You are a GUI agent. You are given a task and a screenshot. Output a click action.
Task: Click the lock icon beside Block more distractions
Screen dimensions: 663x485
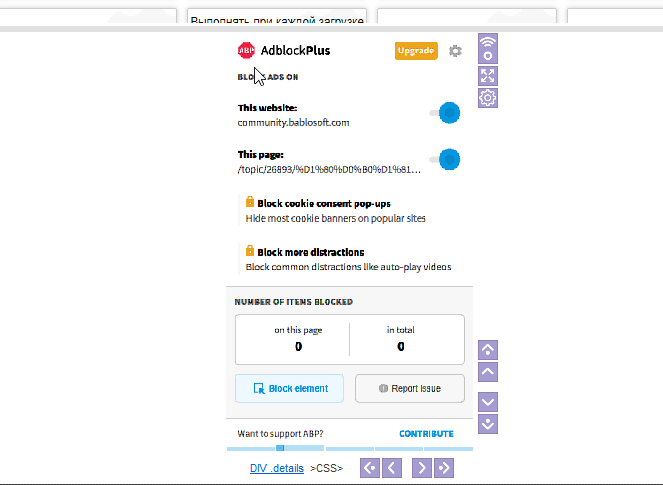(250, 252)
